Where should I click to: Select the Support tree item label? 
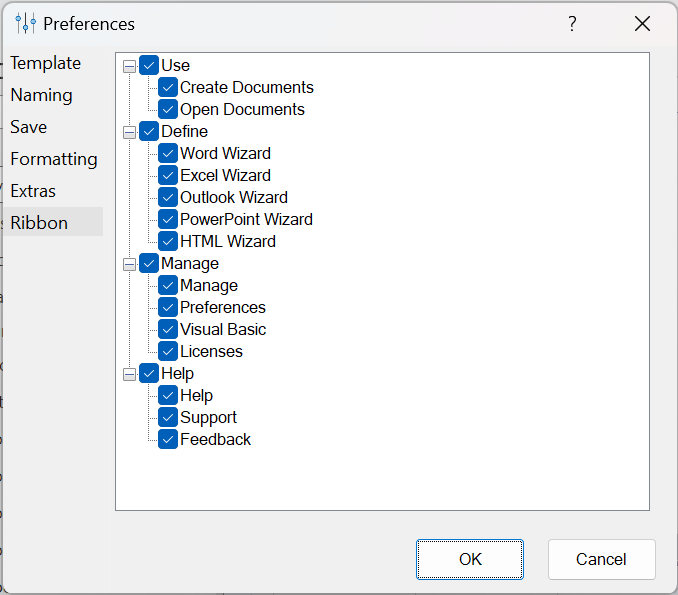(208, 417)
